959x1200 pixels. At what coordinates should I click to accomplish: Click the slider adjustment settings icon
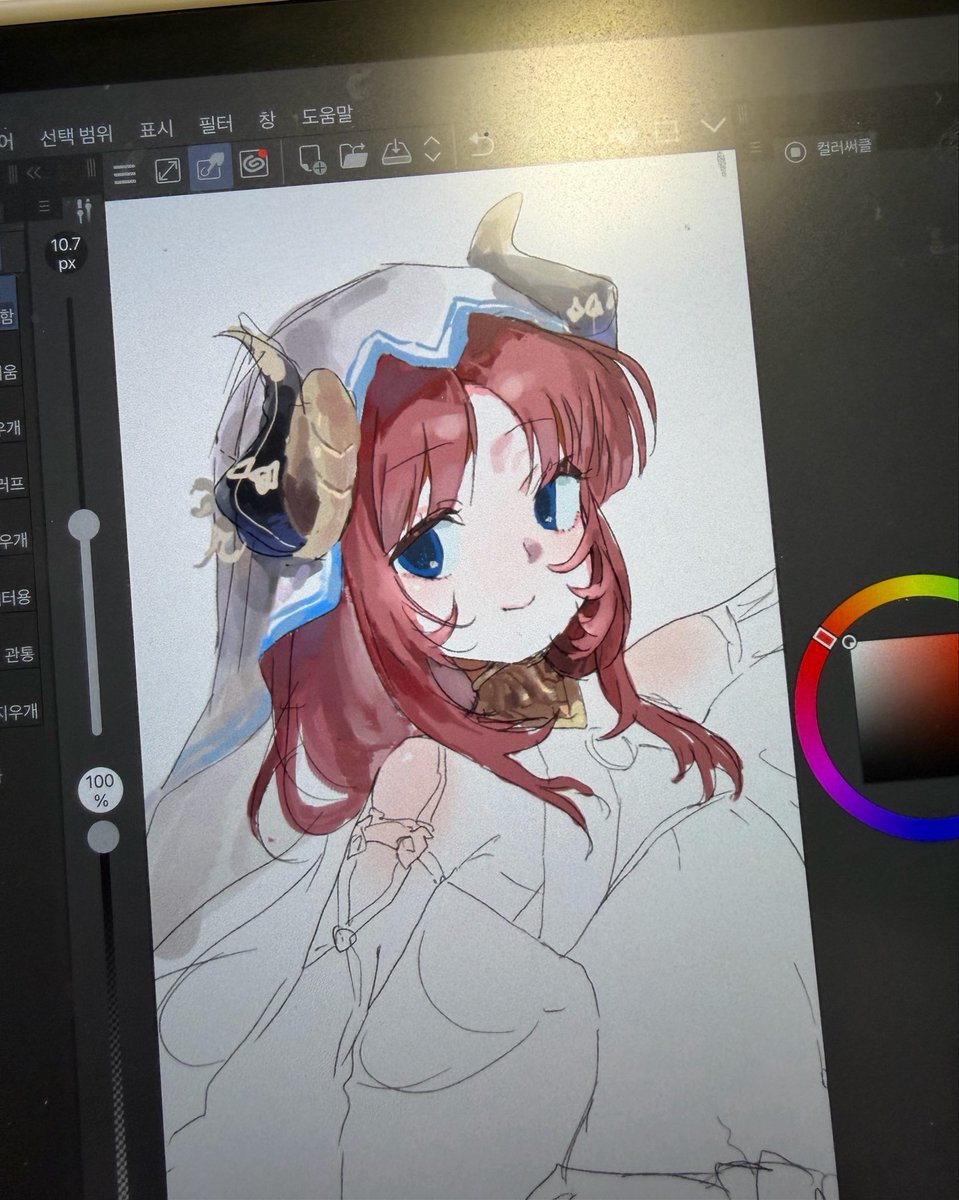click(84, 208)
